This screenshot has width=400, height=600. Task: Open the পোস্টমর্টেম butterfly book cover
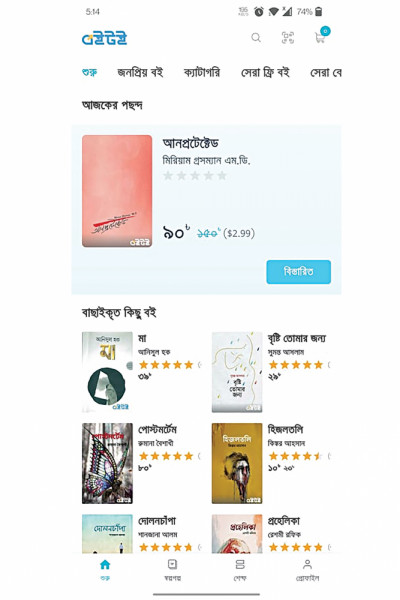(x=107, y=463)
